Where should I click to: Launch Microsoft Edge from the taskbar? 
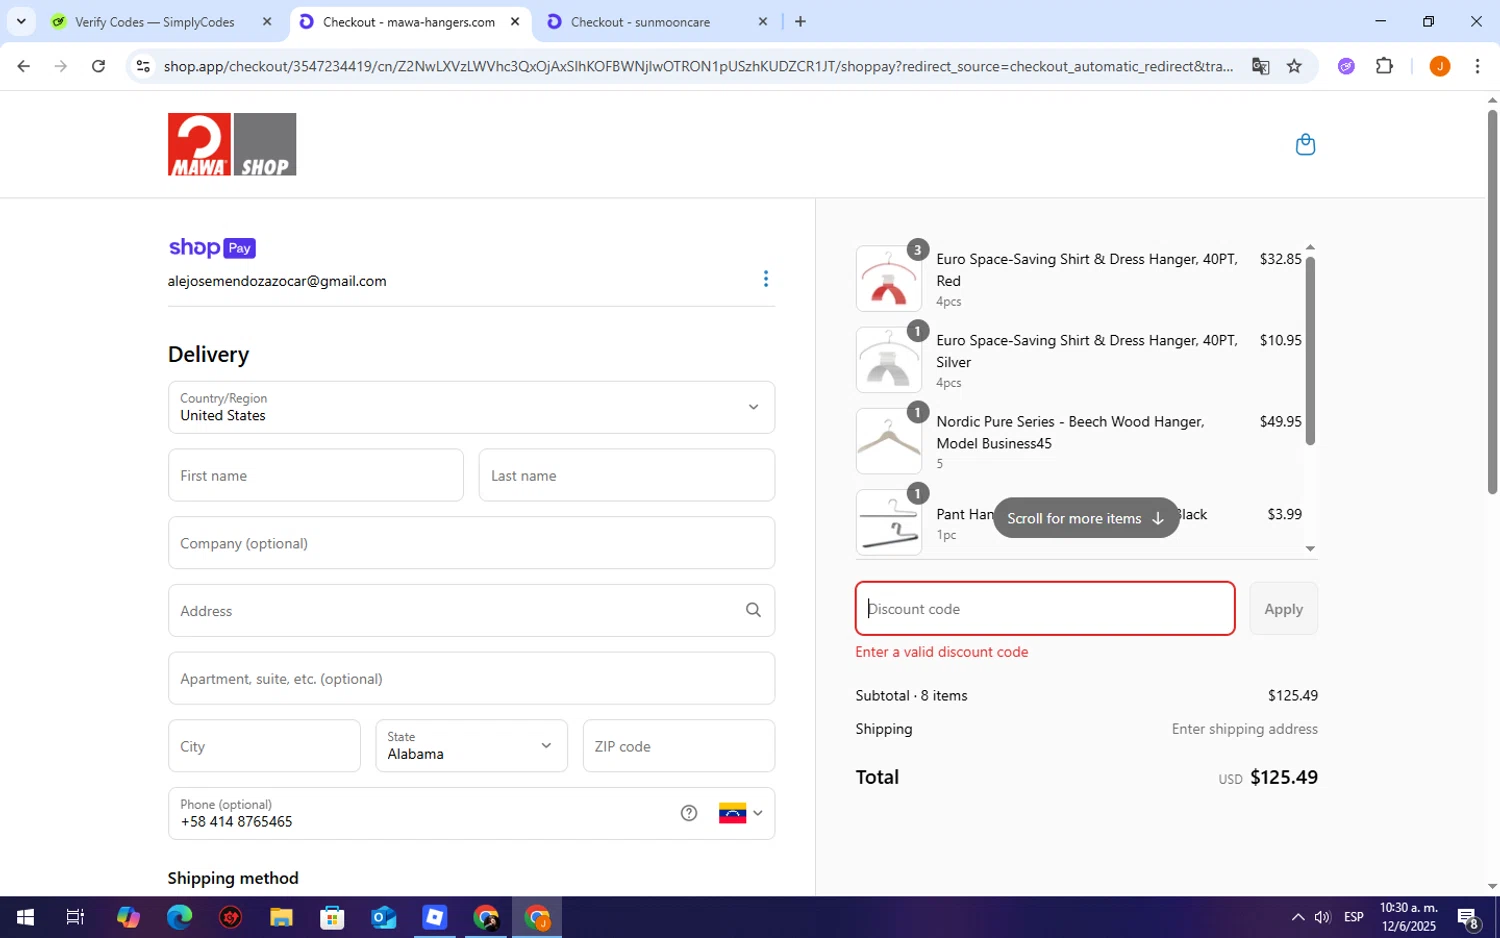(179, 917)
